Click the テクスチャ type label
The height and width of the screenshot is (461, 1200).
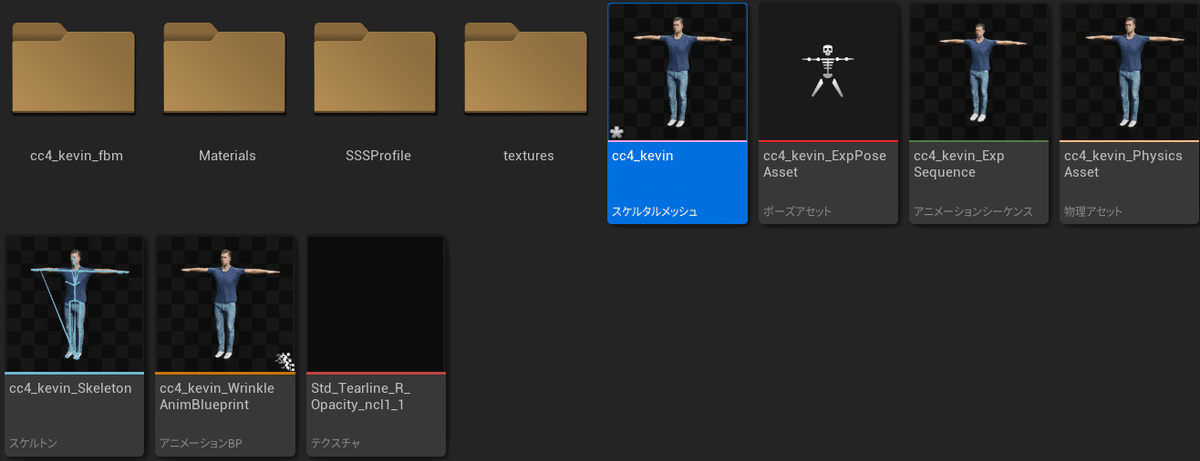click(x=335, y=443)
